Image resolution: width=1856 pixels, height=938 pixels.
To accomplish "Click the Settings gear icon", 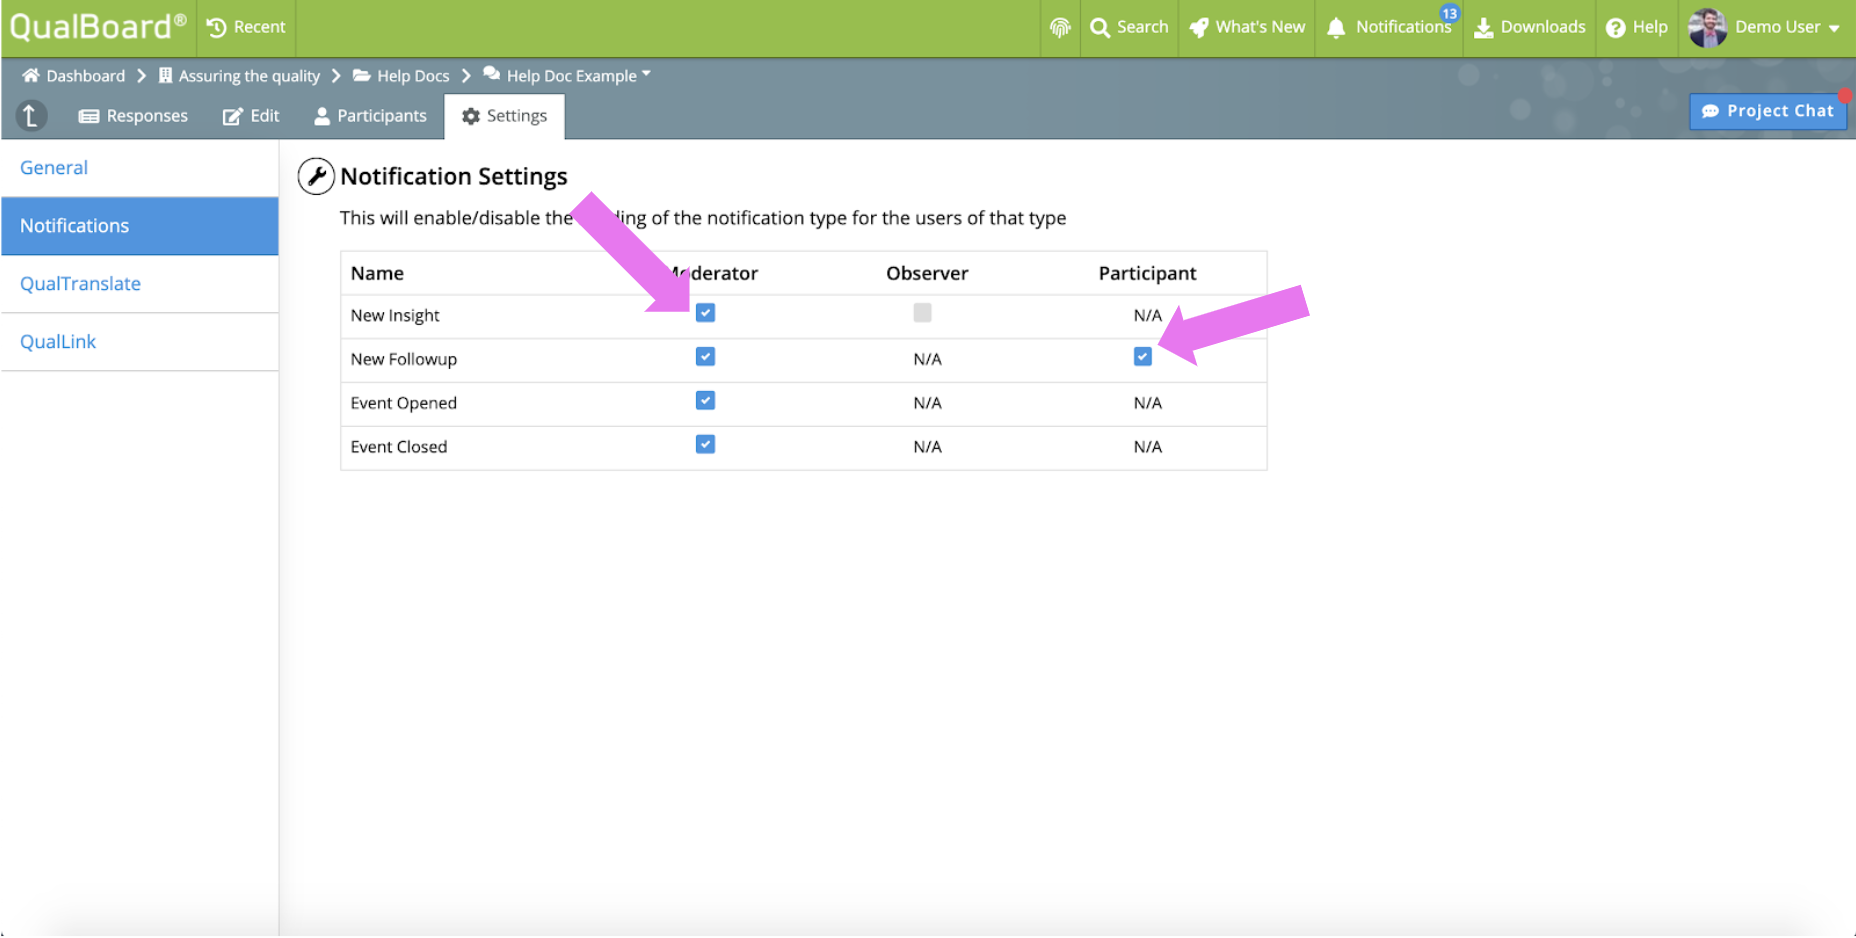I will [471, 116].
